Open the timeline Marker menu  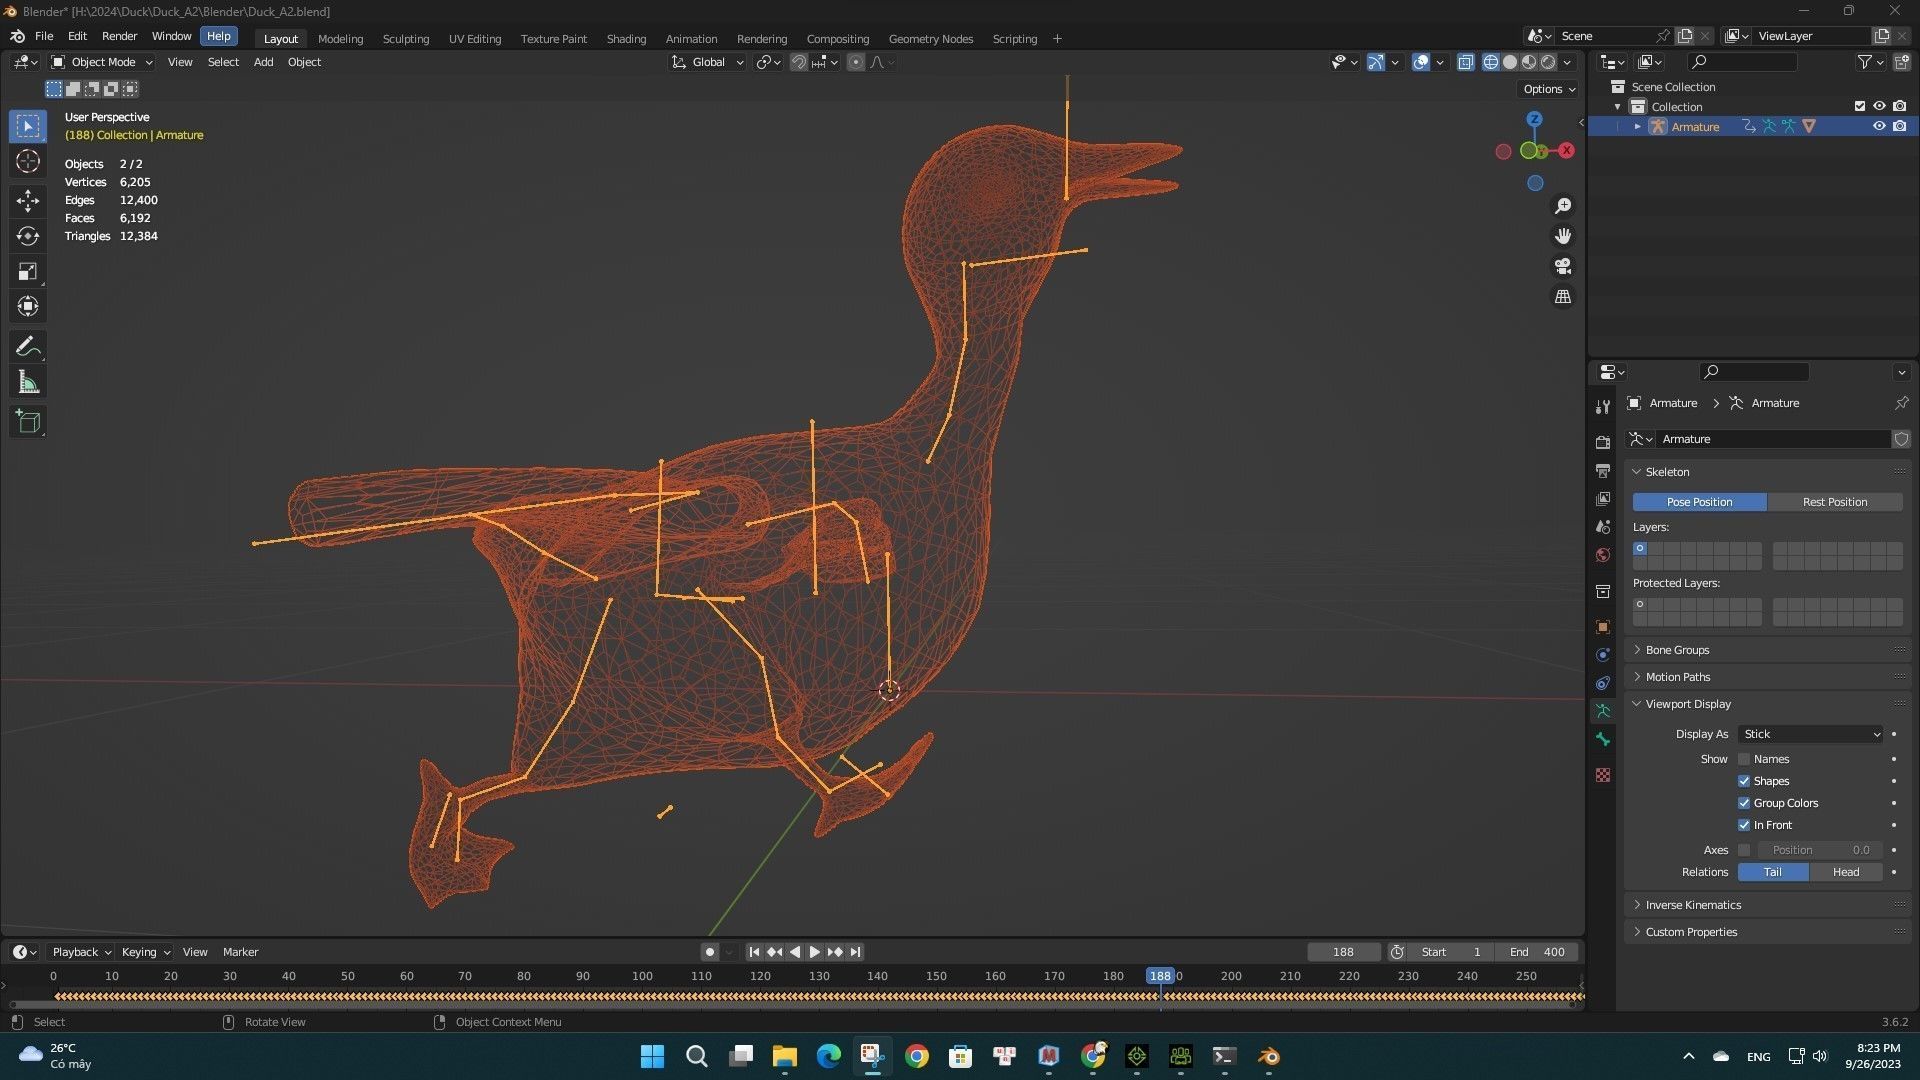pos(240,952)
